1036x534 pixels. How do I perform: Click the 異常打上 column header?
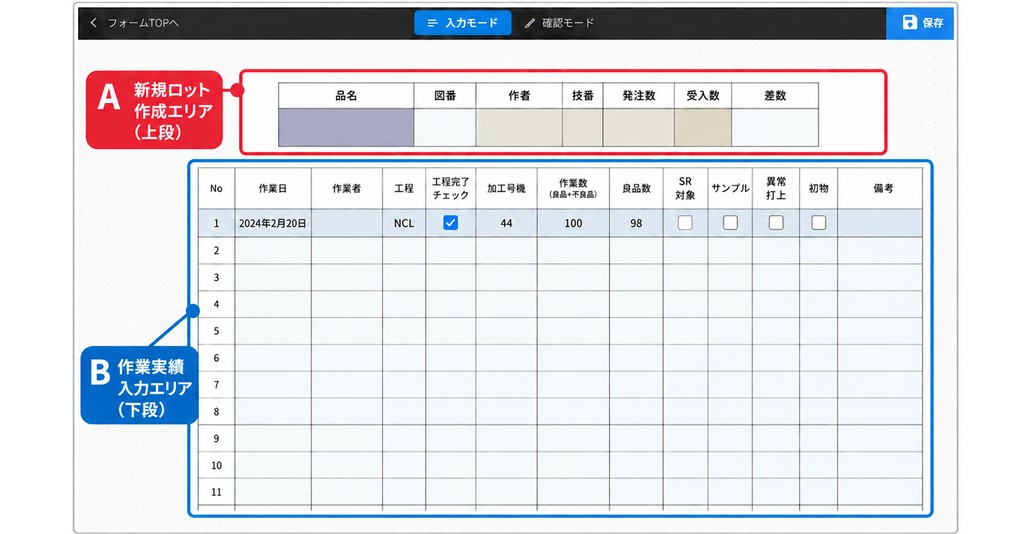tap(776, 188)
